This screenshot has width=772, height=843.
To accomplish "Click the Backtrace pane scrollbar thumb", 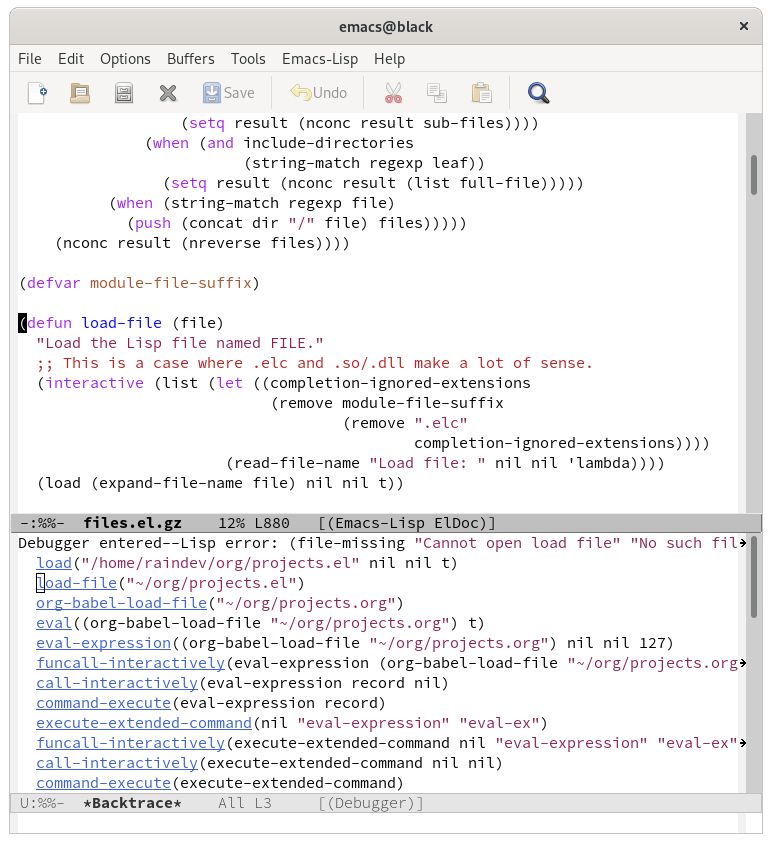I will (754, 577).
